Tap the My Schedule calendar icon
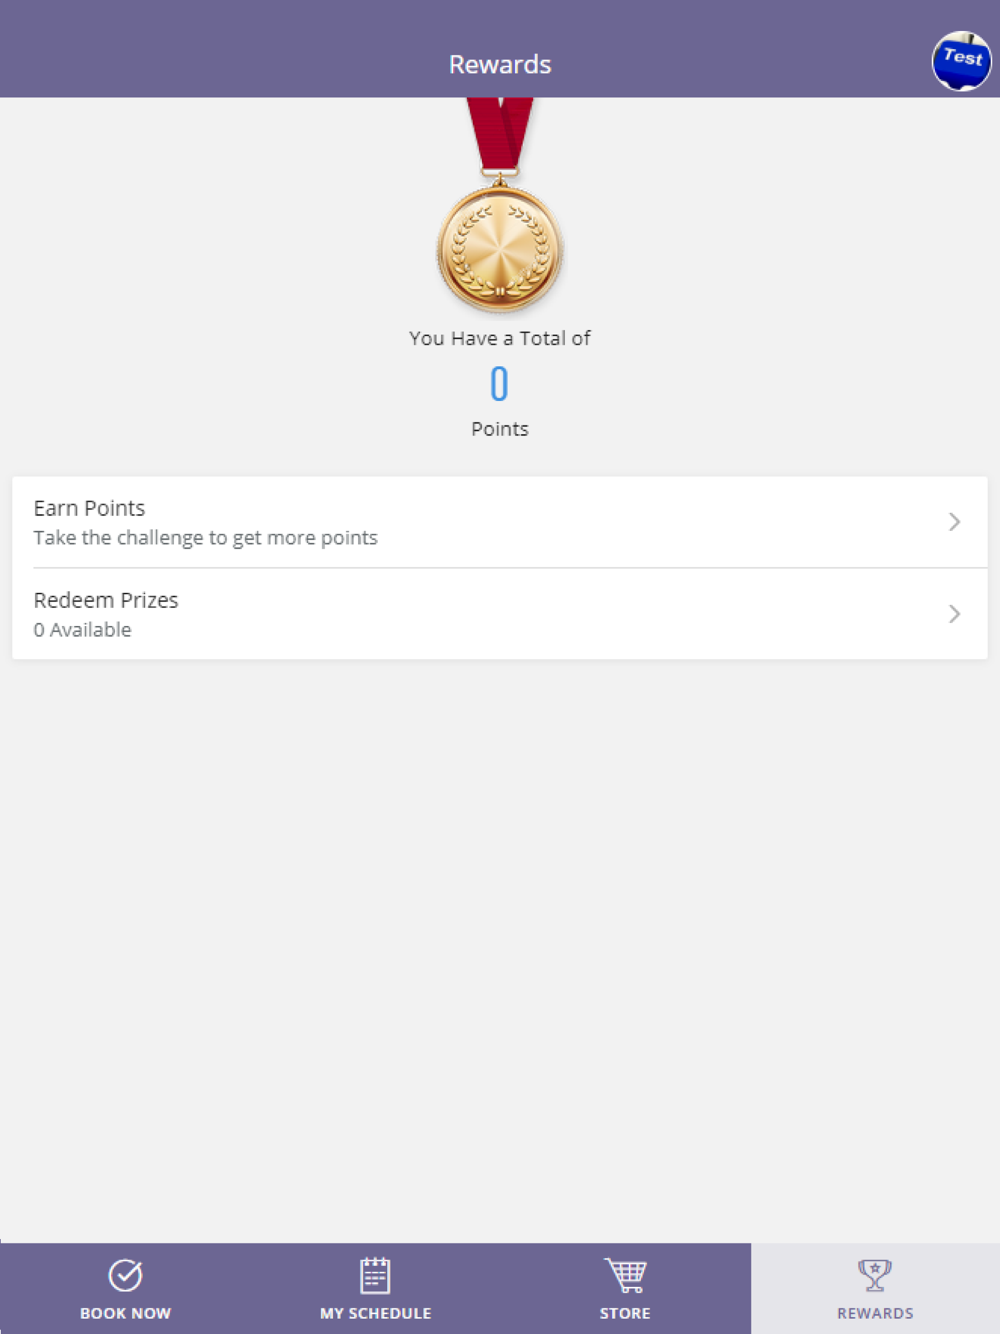The image size is (1000, 1334). pyautogui.click(x=375, y=1275)
